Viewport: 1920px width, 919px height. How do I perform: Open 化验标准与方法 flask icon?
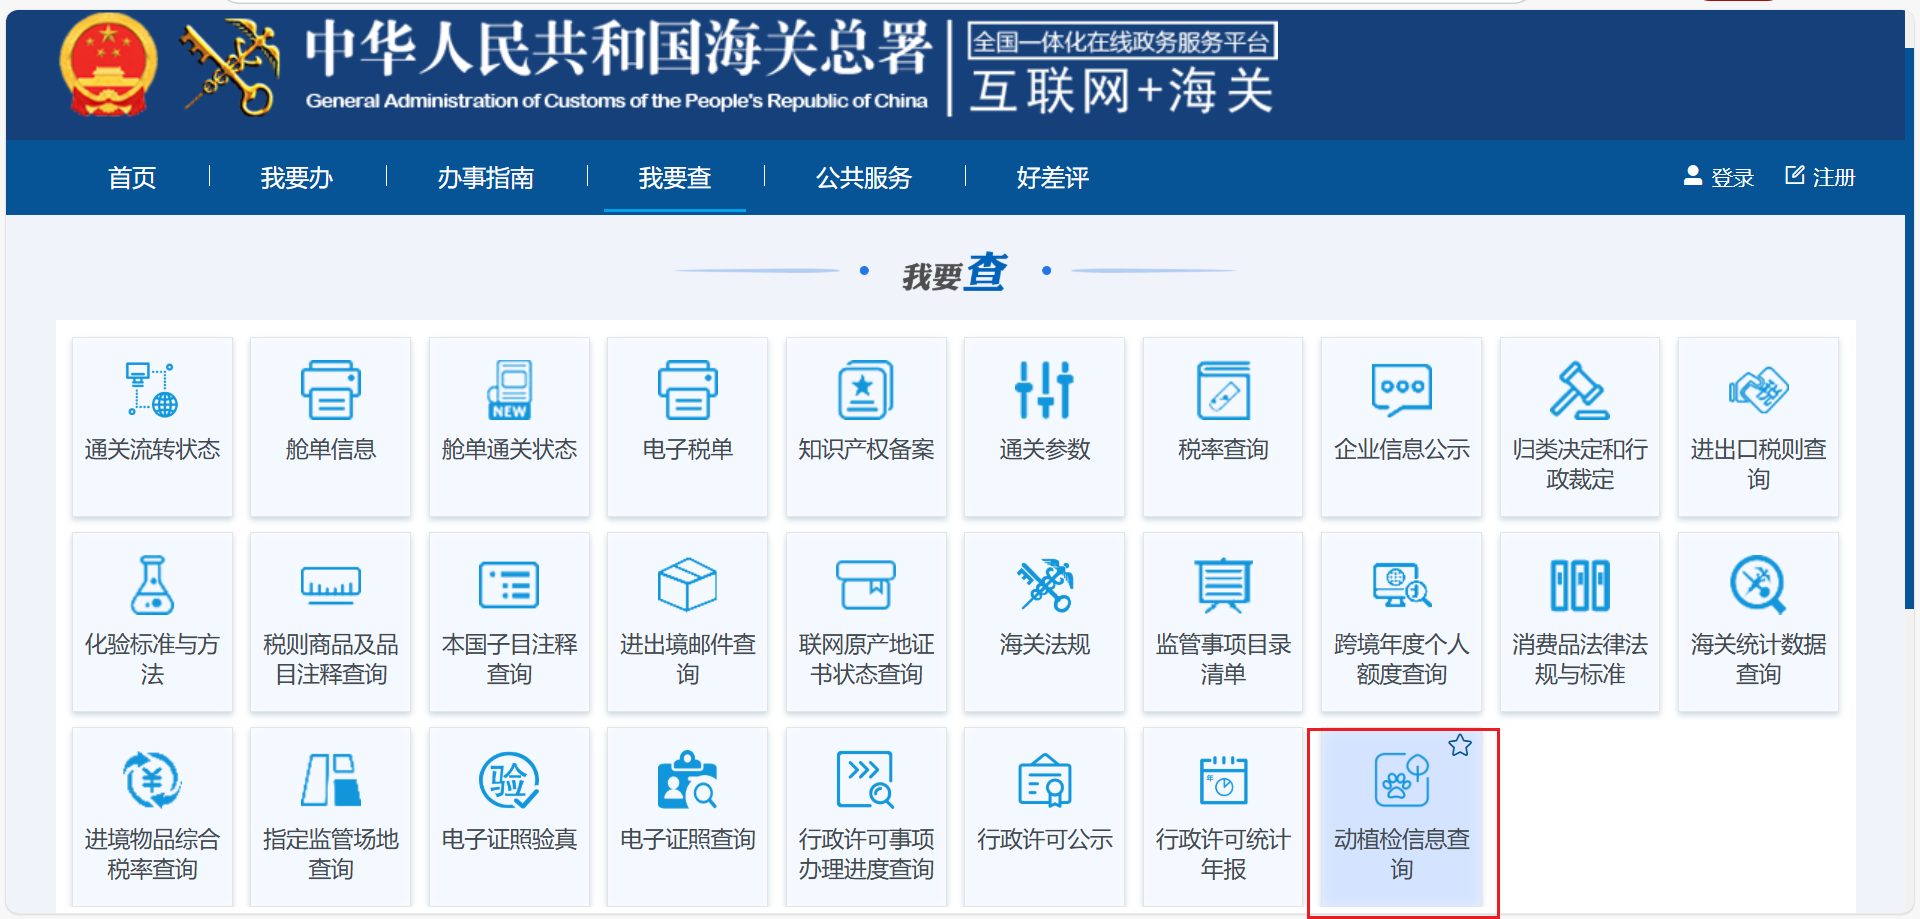pos(152,585)
